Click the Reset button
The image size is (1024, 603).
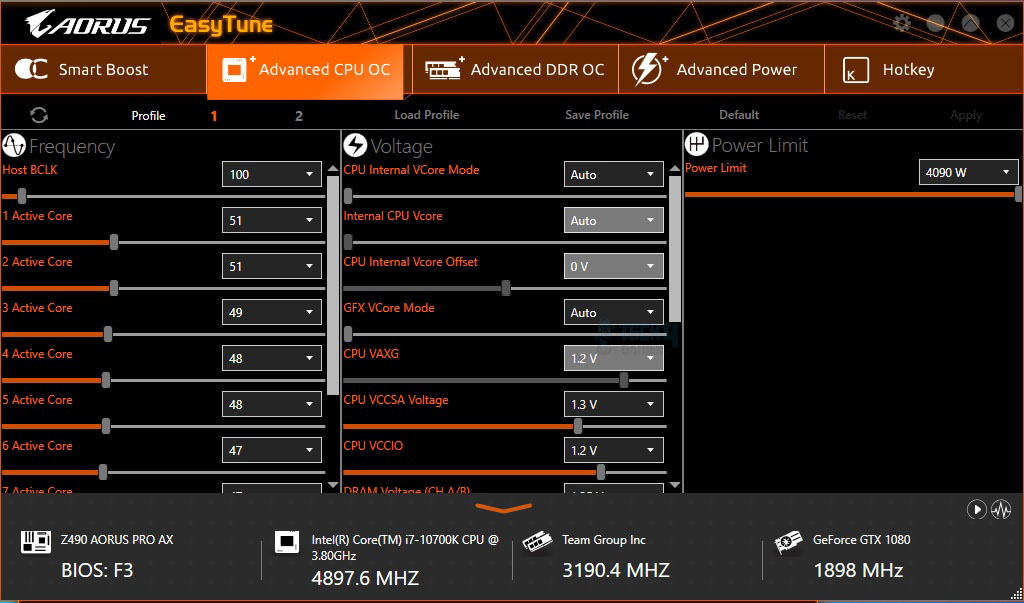(x=852, y=115)
